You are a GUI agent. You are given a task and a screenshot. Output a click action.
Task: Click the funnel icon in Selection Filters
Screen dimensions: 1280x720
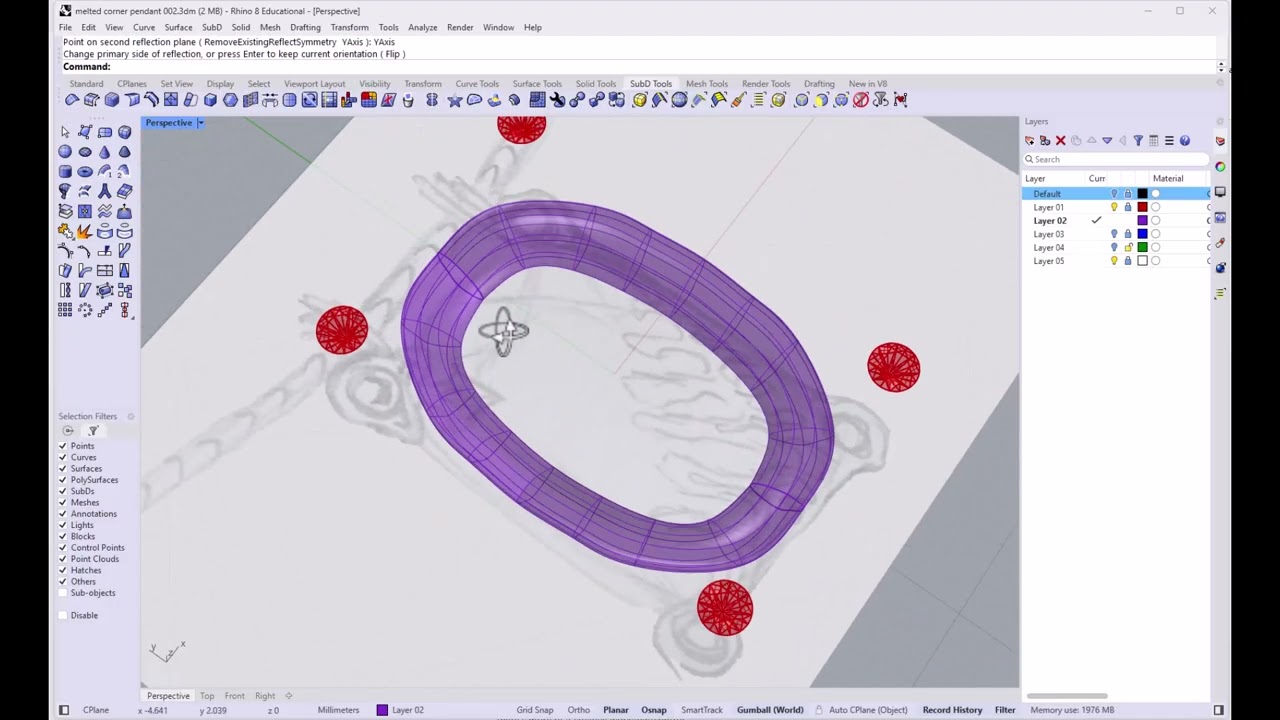[x=93, y=431]
